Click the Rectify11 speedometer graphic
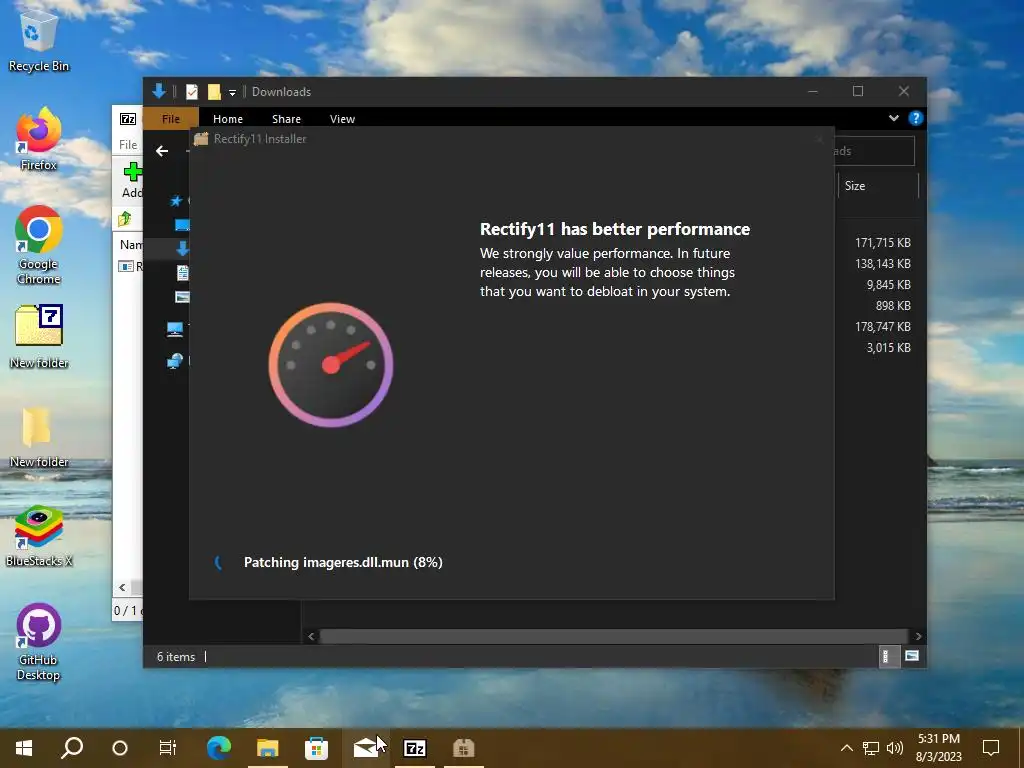Viewport: 1024px width, 768px height. point(330,364)
